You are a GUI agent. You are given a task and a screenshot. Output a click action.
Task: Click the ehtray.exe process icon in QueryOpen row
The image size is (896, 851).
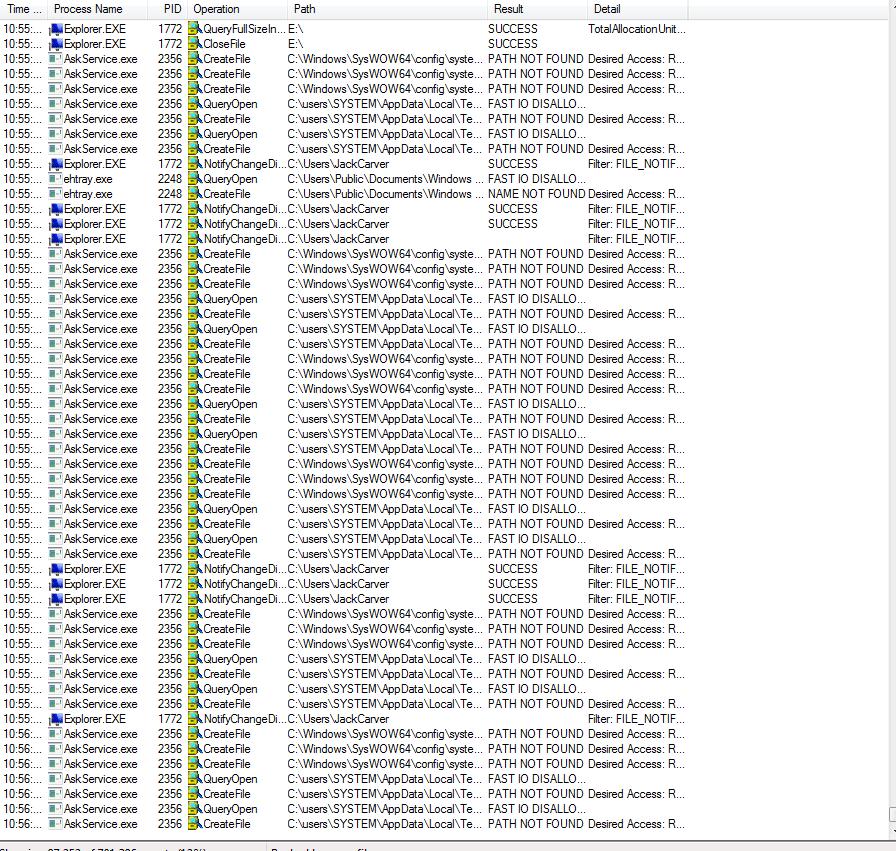[x=55, y=179]
